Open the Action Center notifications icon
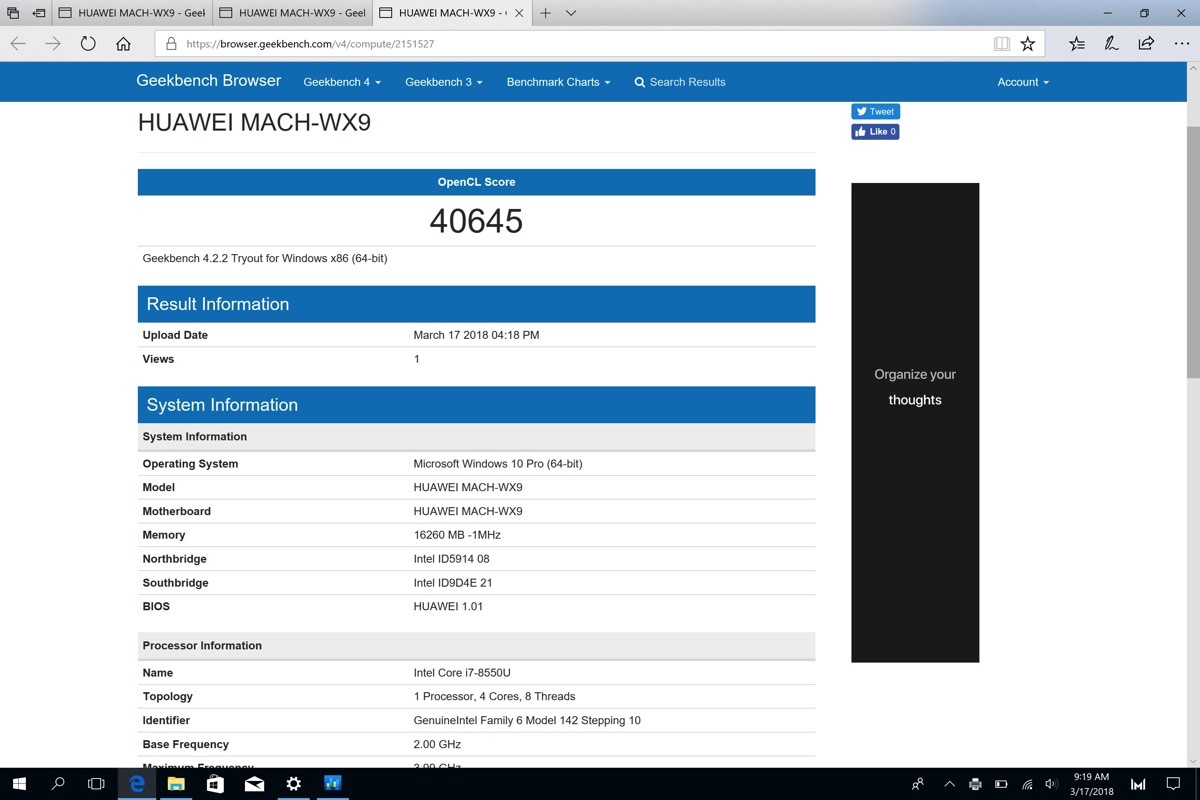Image resolution: width=1200 pixels, height=800 pixels. (1173, 784)
